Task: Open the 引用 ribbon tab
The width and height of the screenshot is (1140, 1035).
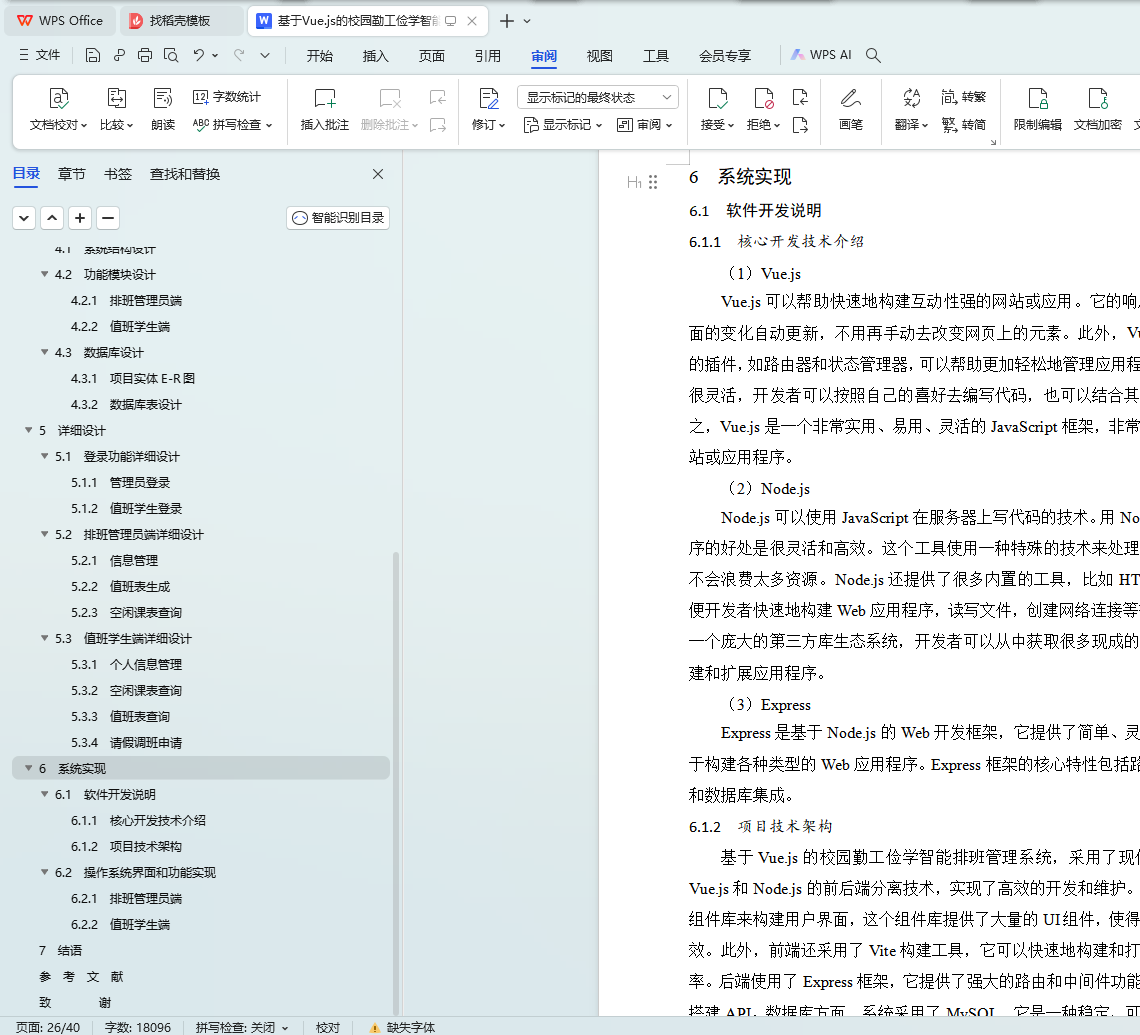Action: click(x=487, y=56)
